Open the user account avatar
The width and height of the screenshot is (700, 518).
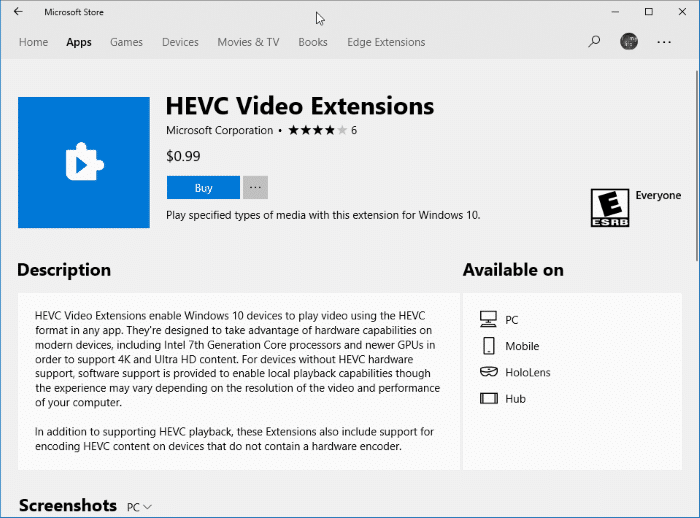(629, 42)
